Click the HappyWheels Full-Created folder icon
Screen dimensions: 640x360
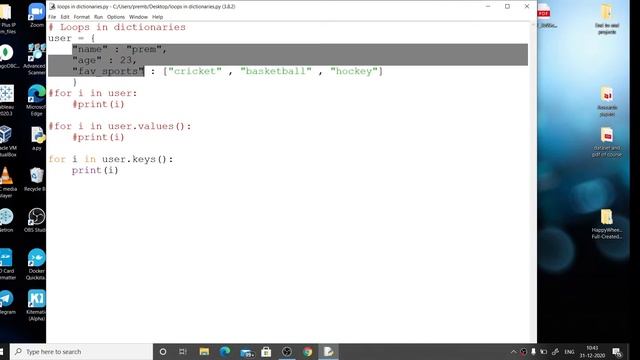(607, 224)
